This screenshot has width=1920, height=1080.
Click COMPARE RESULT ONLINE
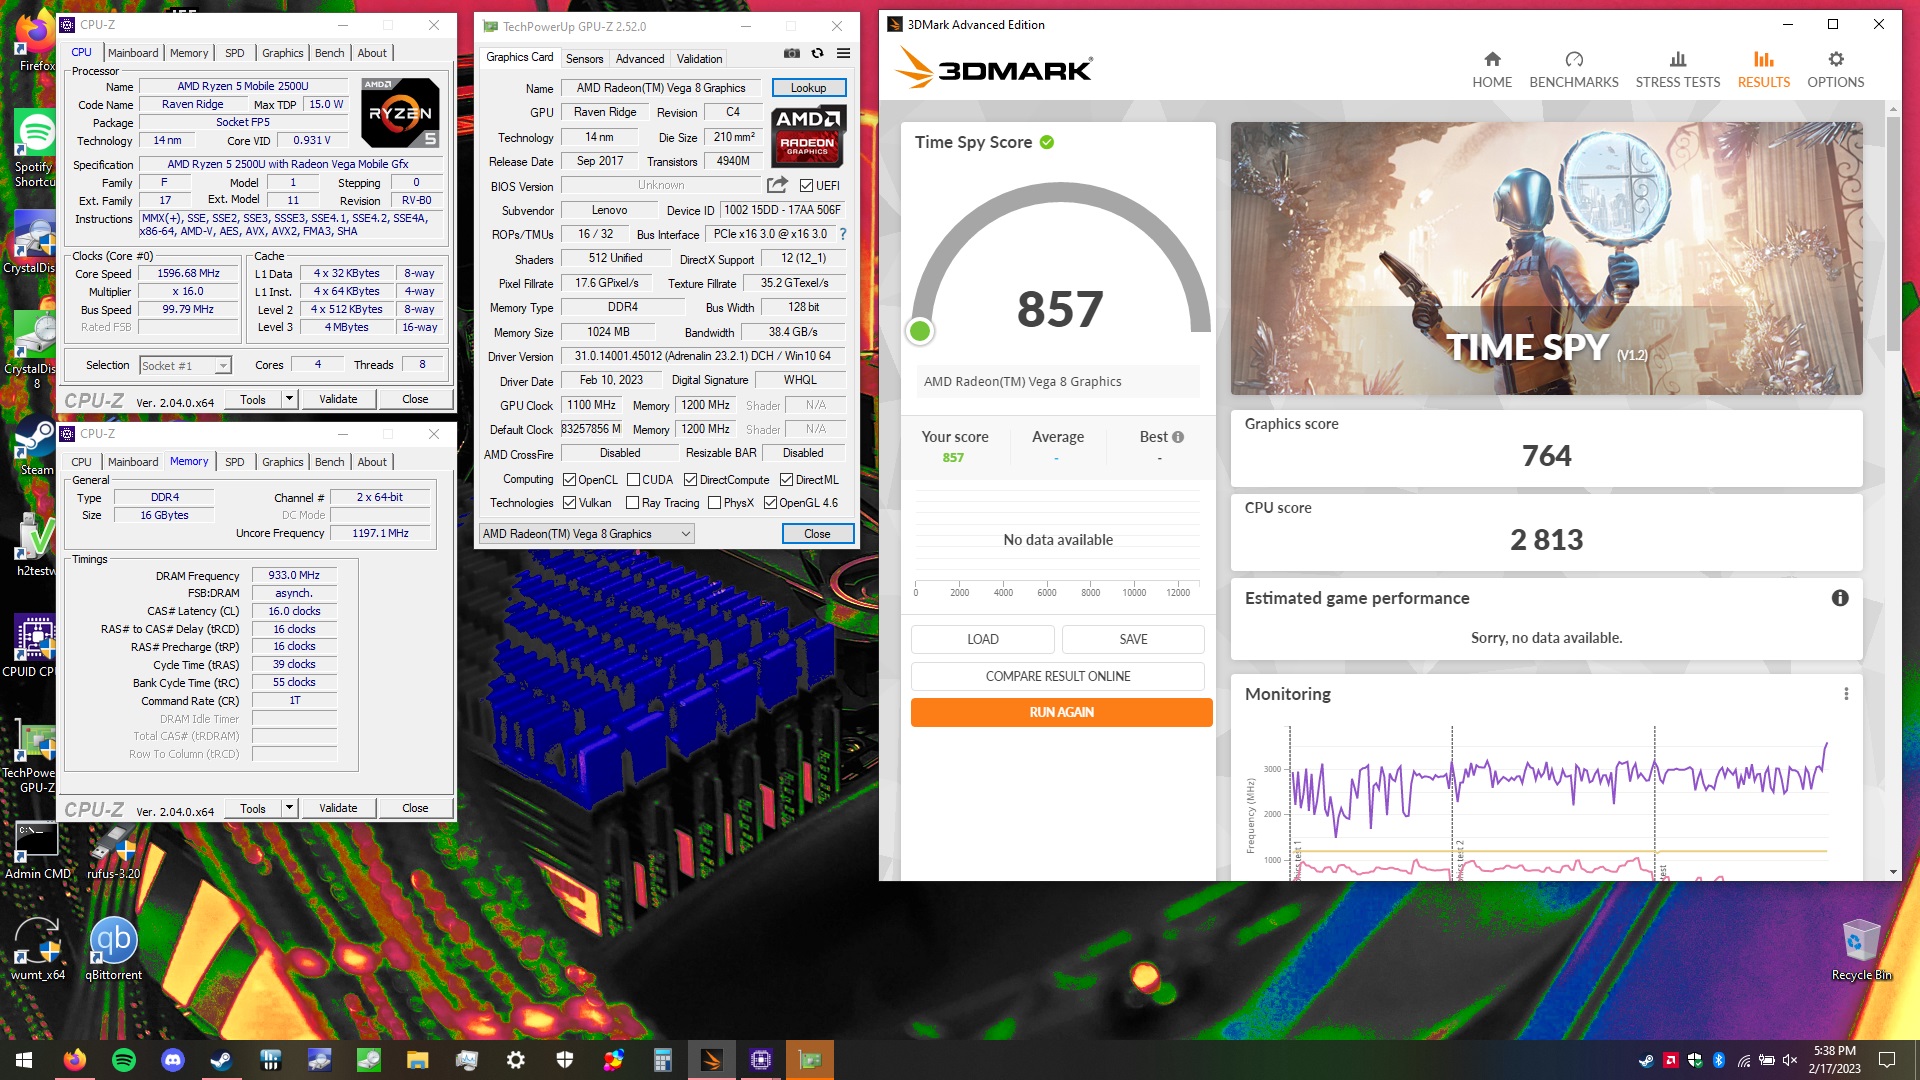tap(1058, 676)
